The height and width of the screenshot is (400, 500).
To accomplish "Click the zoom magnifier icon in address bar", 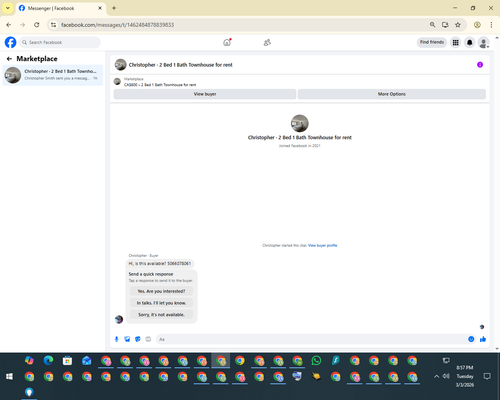I will tap(432, 25).
